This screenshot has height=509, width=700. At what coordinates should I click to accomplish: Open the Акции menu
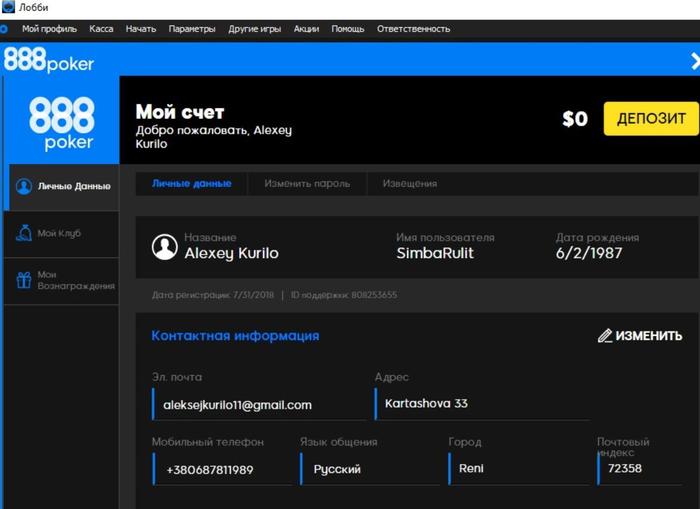[x=306, y=29]
